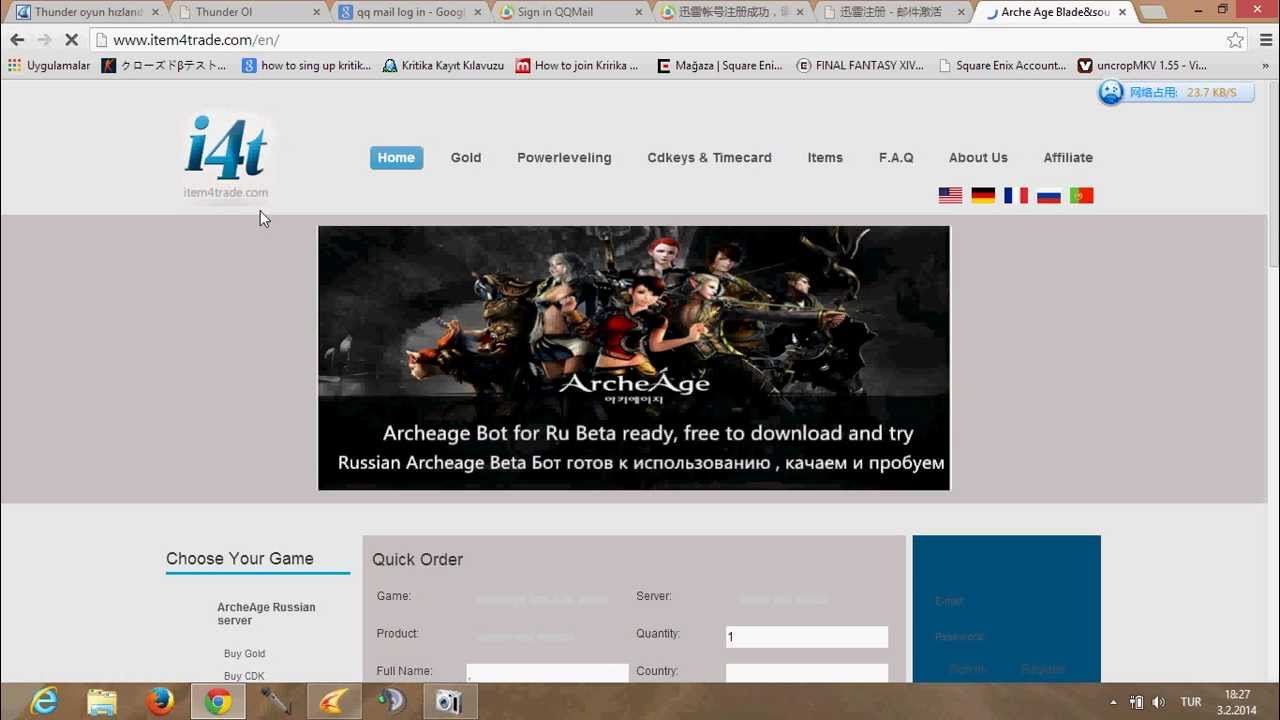Open the Product dropdown in Quick Order
The width and height of the screenshot is (1280, 720).
coord(526,637)
